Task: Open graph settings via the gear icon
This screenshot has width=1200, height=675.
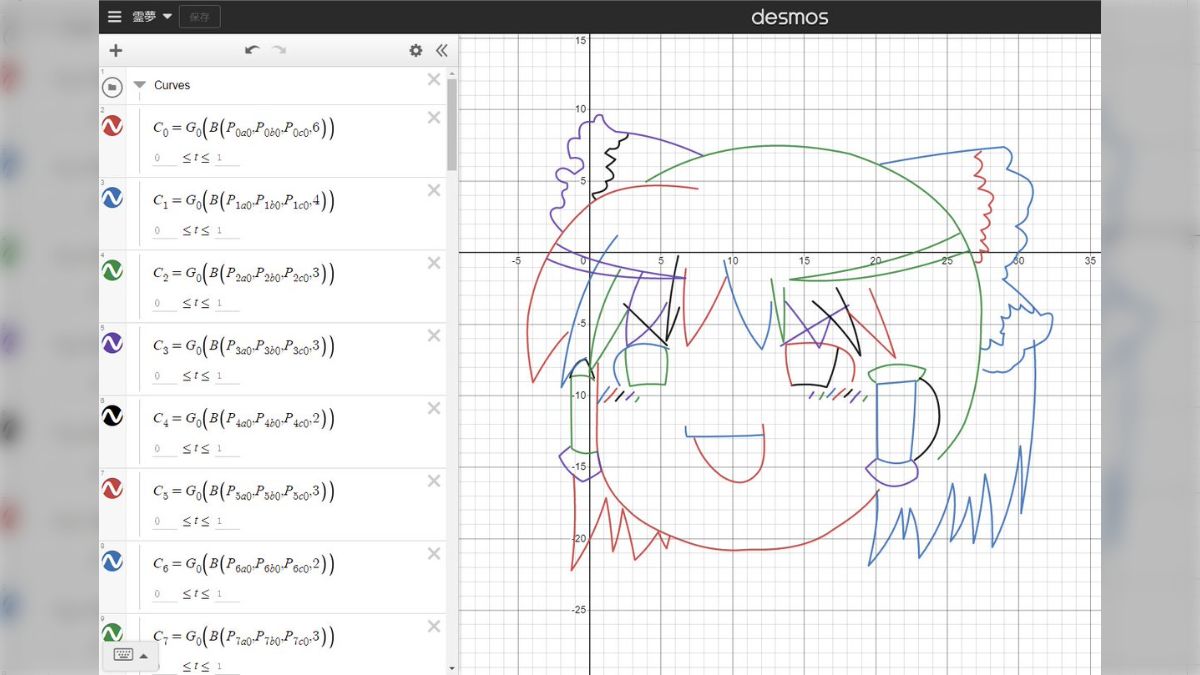Action: point(416,50)
